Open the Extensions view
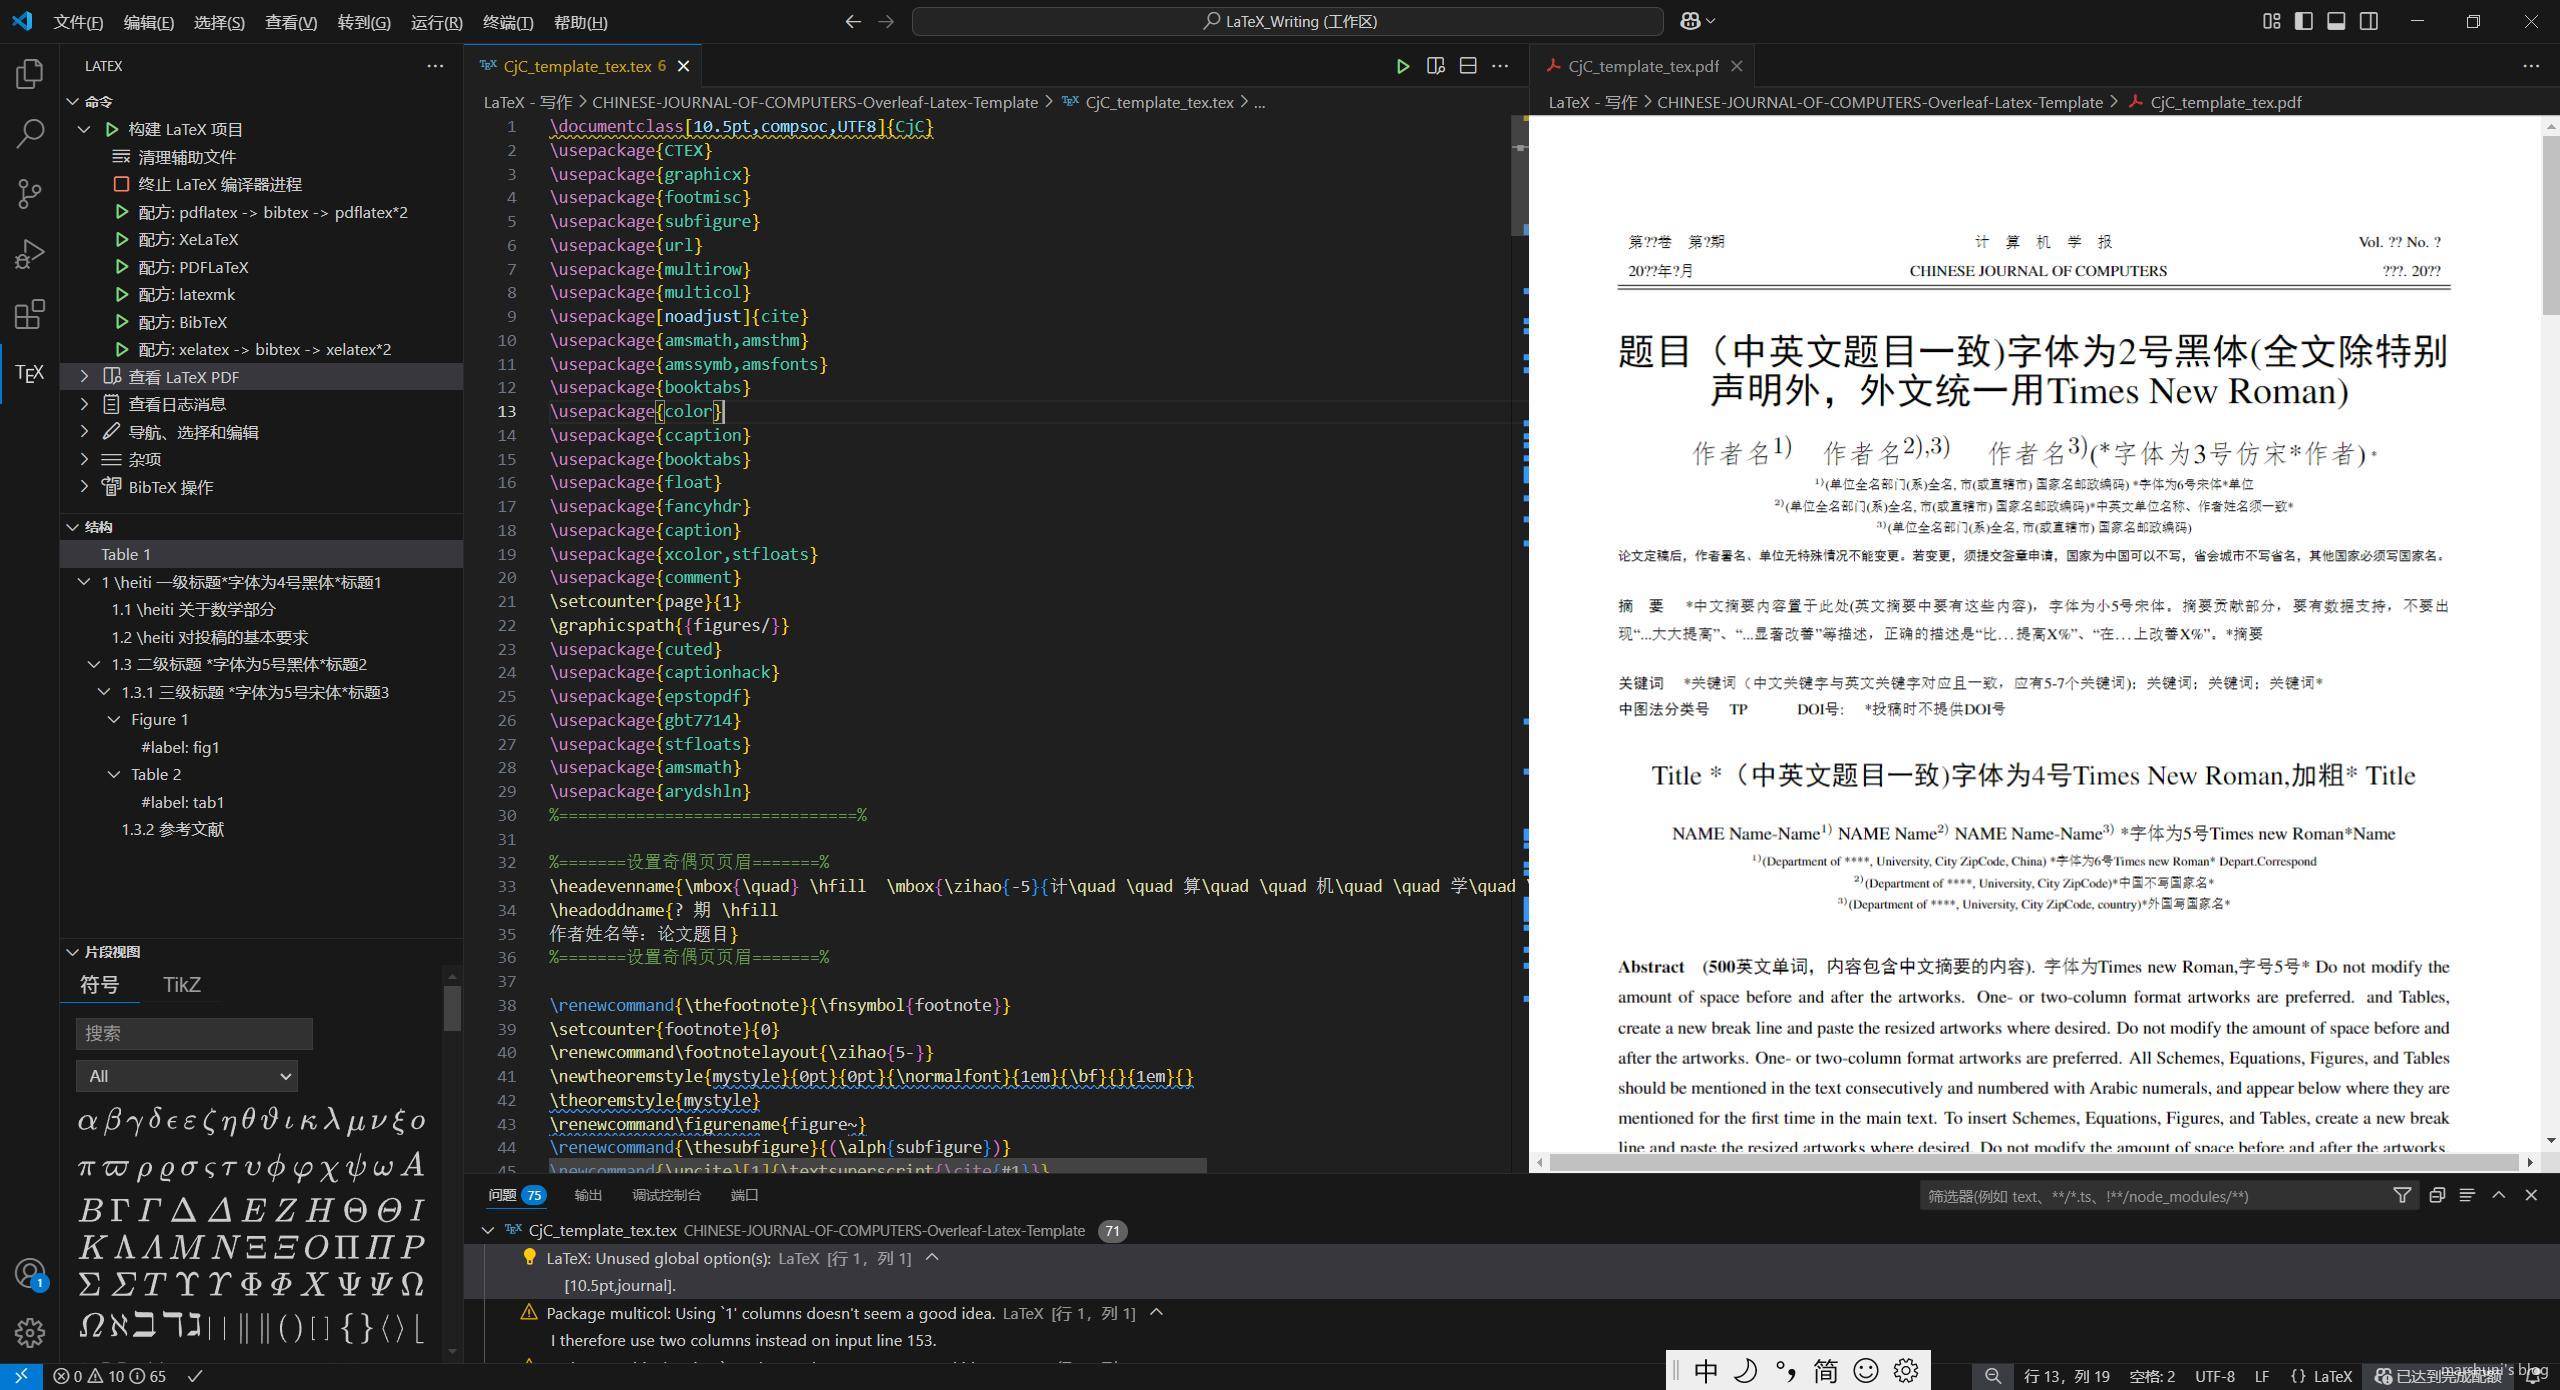 click(30, 313)
